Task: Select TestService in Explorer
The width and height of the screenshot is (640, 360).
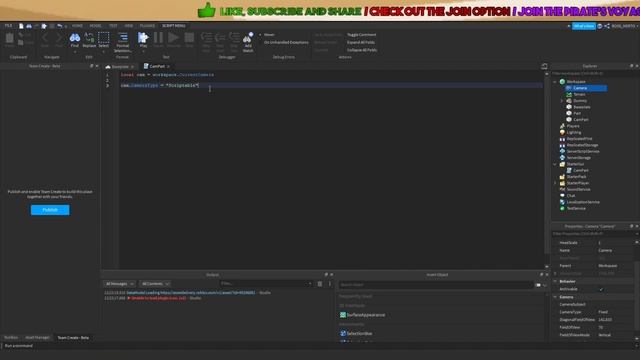Action: [x=576, y=208]
